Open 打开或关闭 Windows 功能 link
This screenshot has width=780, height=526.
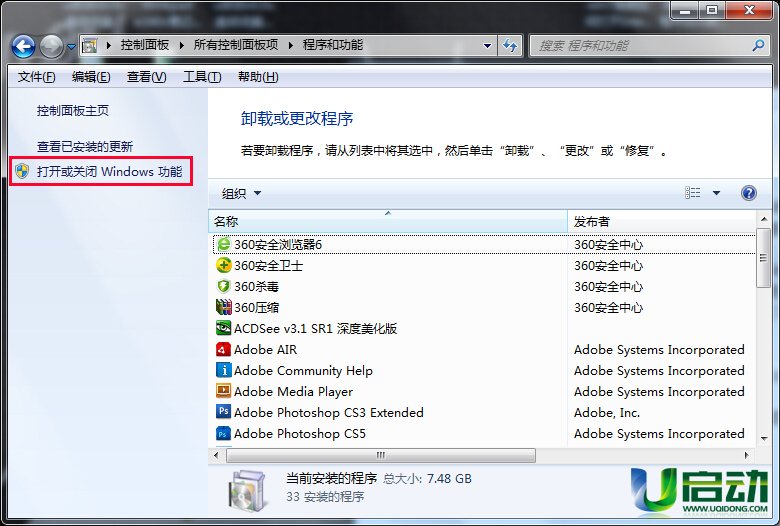click(x=109, y=172)
